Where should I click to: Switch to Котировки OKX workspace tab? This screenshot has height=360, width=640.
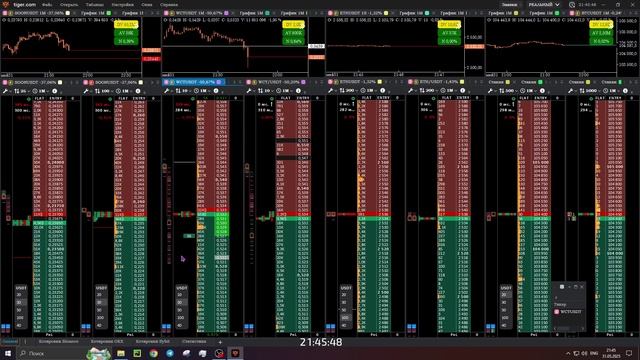(x=107, y=342)
